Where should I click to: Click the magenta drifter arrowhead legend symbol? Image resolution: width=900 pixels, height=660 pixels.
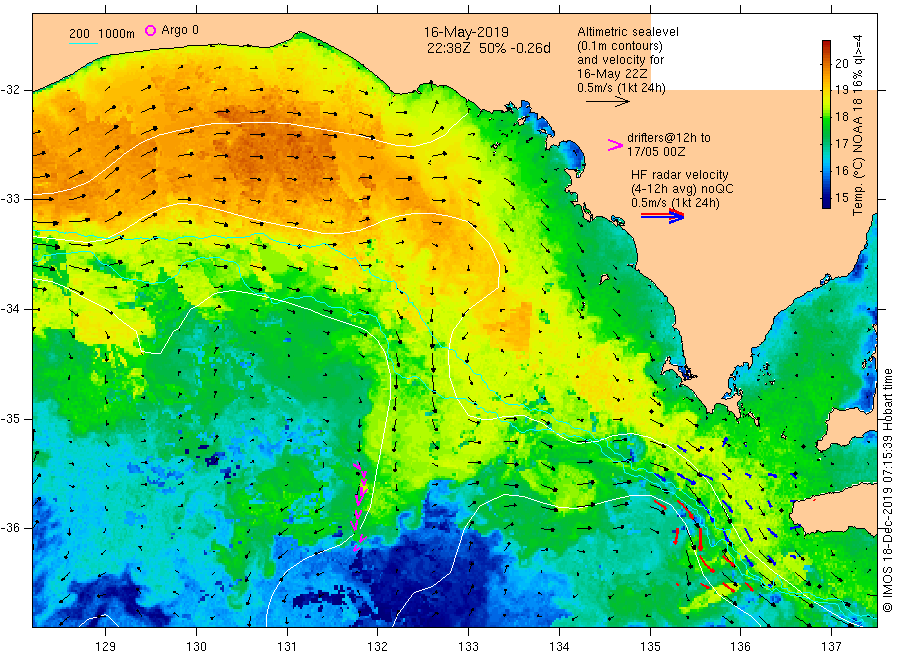click(x=615, y=145)
